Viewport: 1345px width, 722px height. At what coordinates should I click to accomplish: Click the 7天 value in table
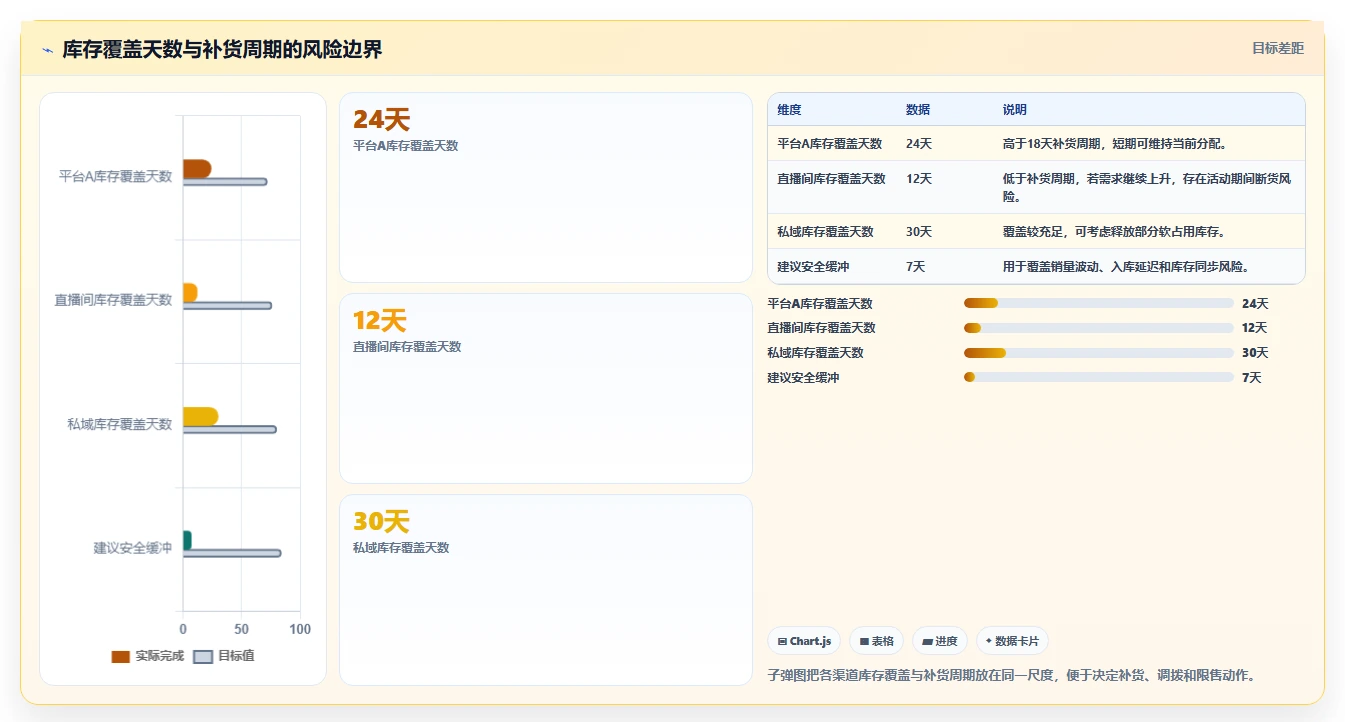coord(915,267)
